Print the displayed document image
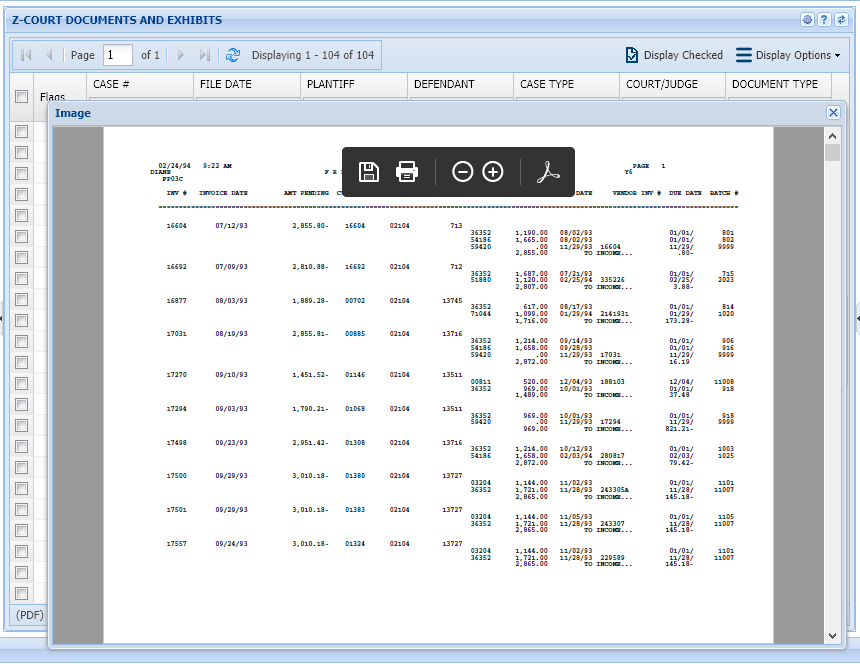The image size is (860, 664). click(x=406, y=172)
